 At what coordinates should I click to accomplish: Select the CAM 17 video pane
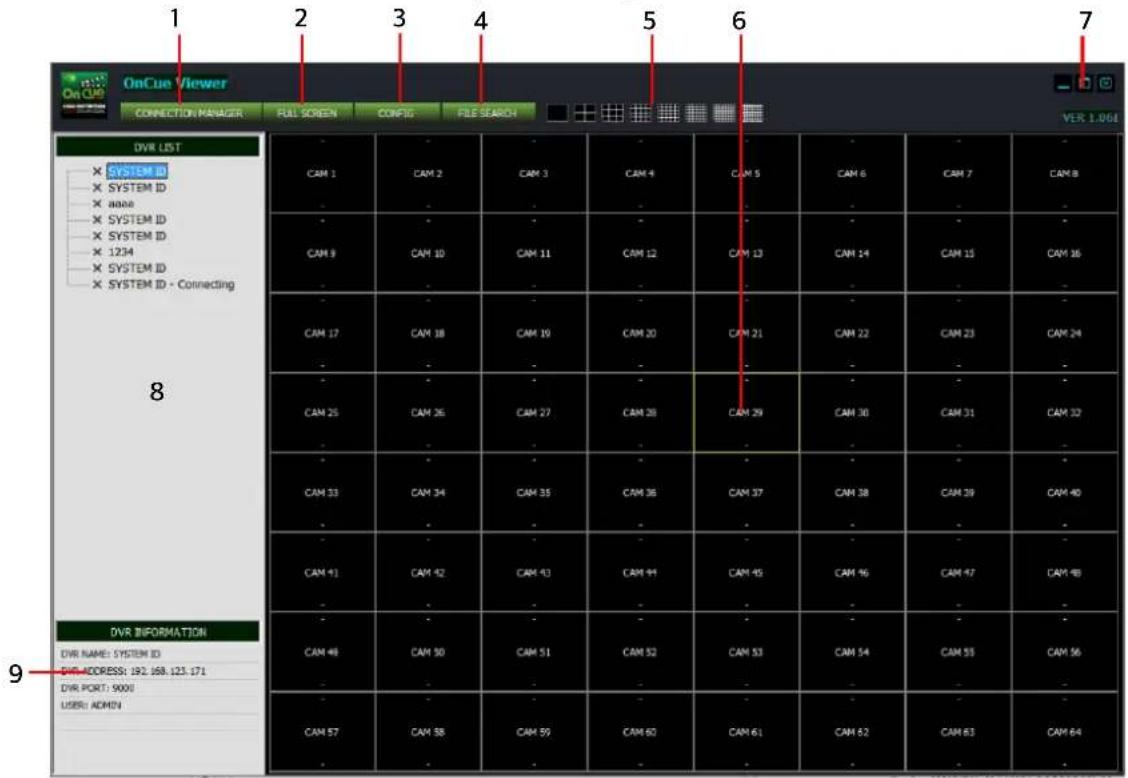322,333
